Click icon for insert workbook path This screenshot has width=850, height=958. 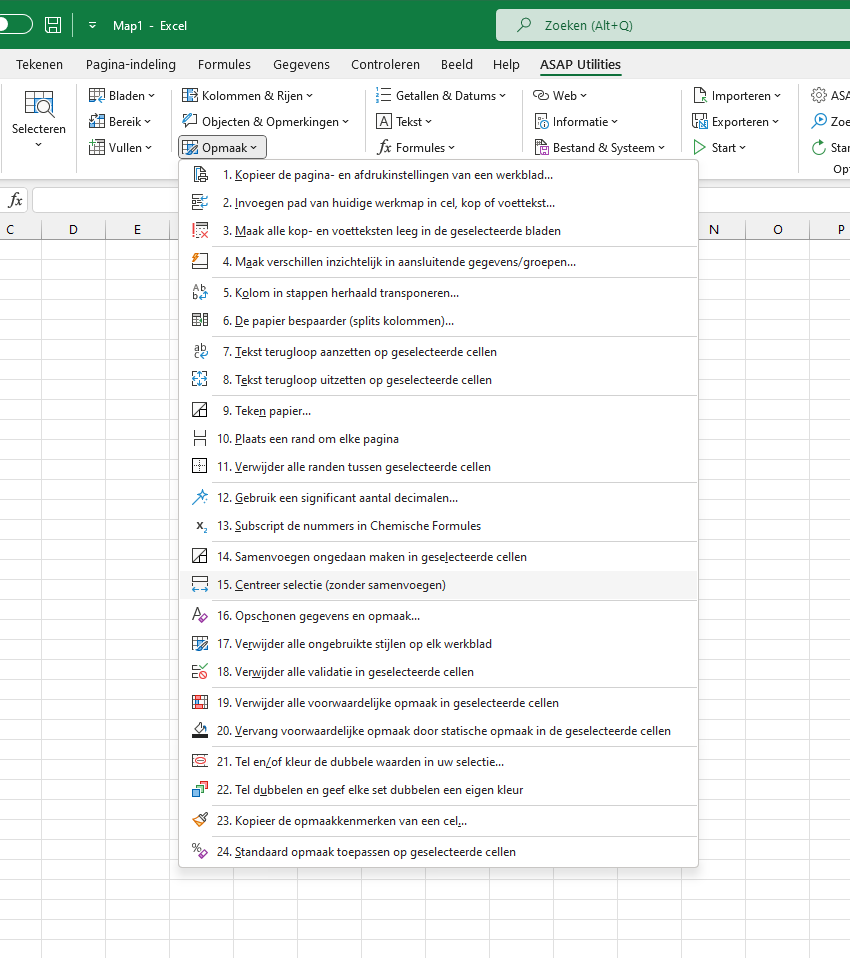(200, 203)
